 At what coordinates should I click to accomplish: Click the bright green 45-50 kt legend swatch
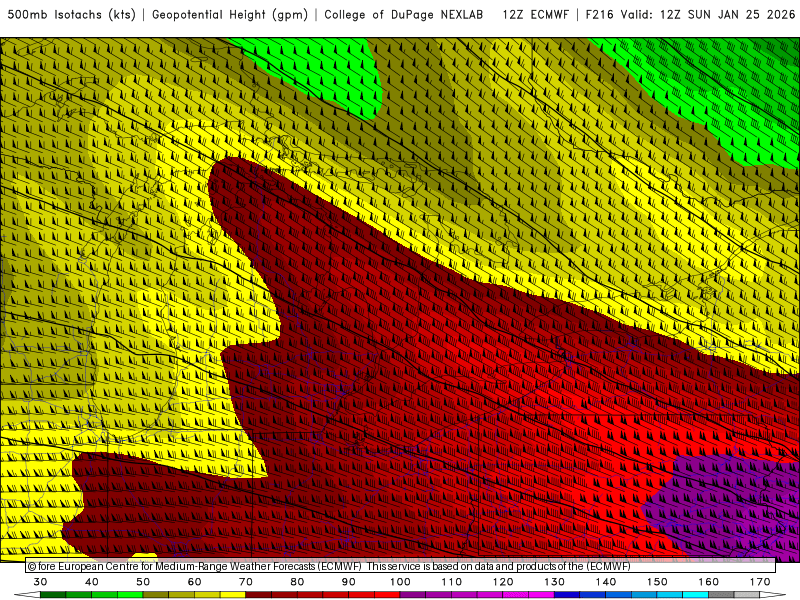130,596
